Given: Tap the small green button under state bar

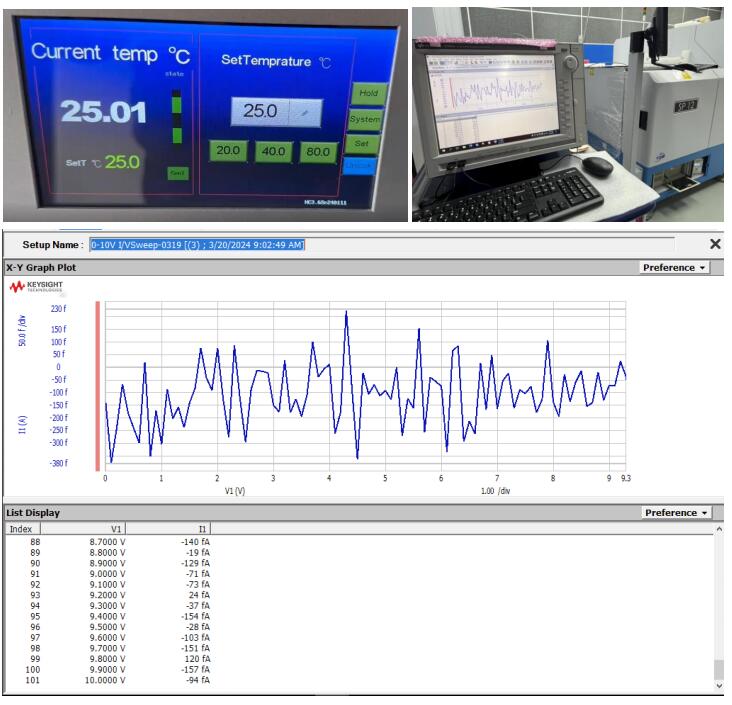Looking at the screenshot, I should point(178,173).
